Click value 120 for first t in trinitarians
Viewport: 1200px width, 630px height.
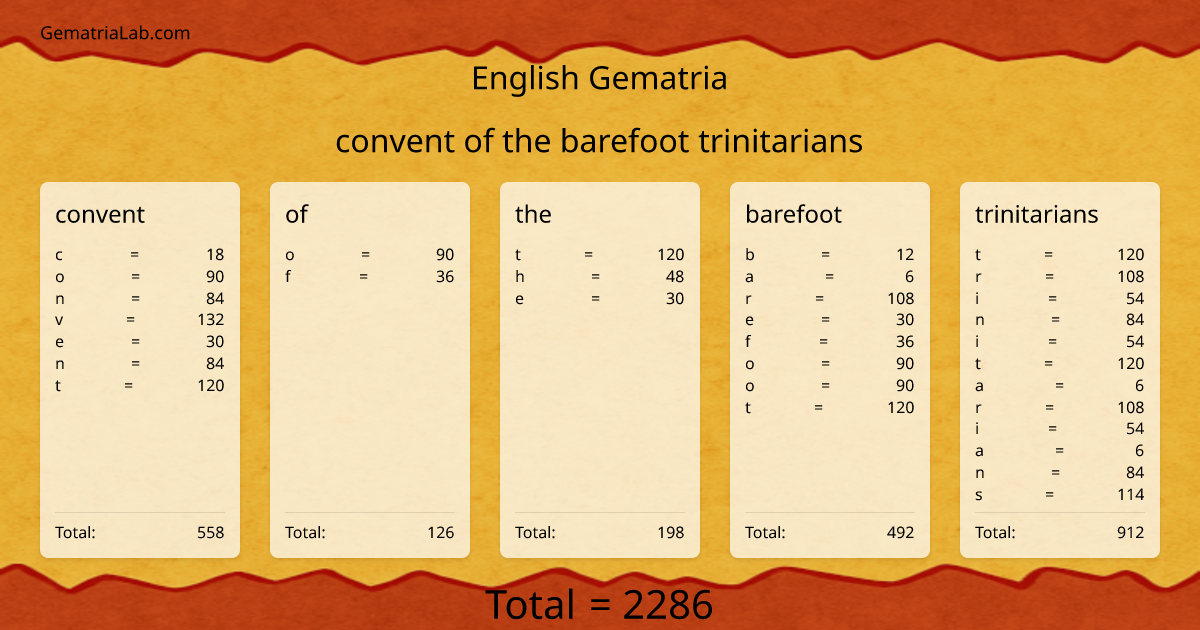[x=1131, y=255]
